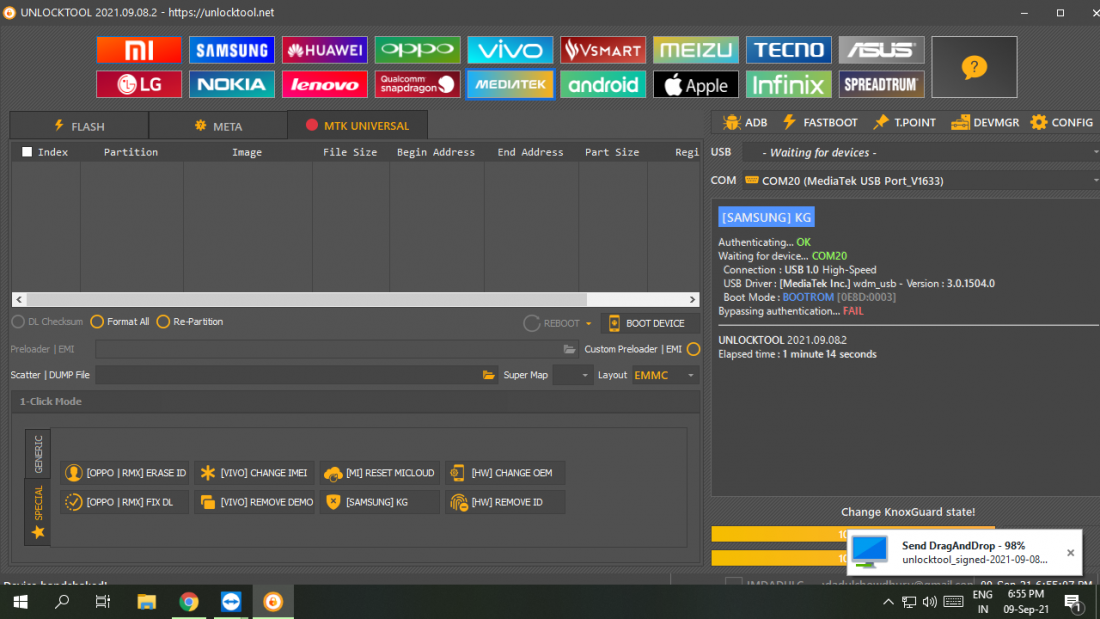Open the Nokia brand section
Image resolution: width=1100 pixels, height=619 pixels.
point(232,84)
